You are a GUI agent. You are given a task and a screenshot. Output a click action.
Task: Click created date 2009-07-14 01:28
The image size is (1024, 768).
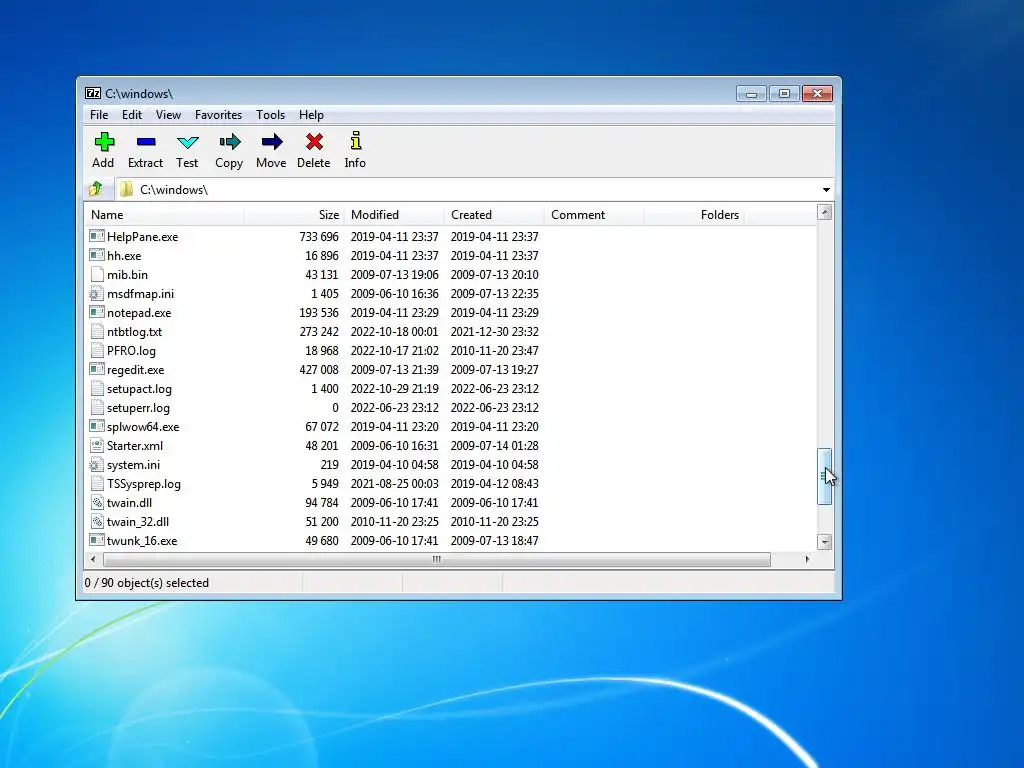coord(494,445)
